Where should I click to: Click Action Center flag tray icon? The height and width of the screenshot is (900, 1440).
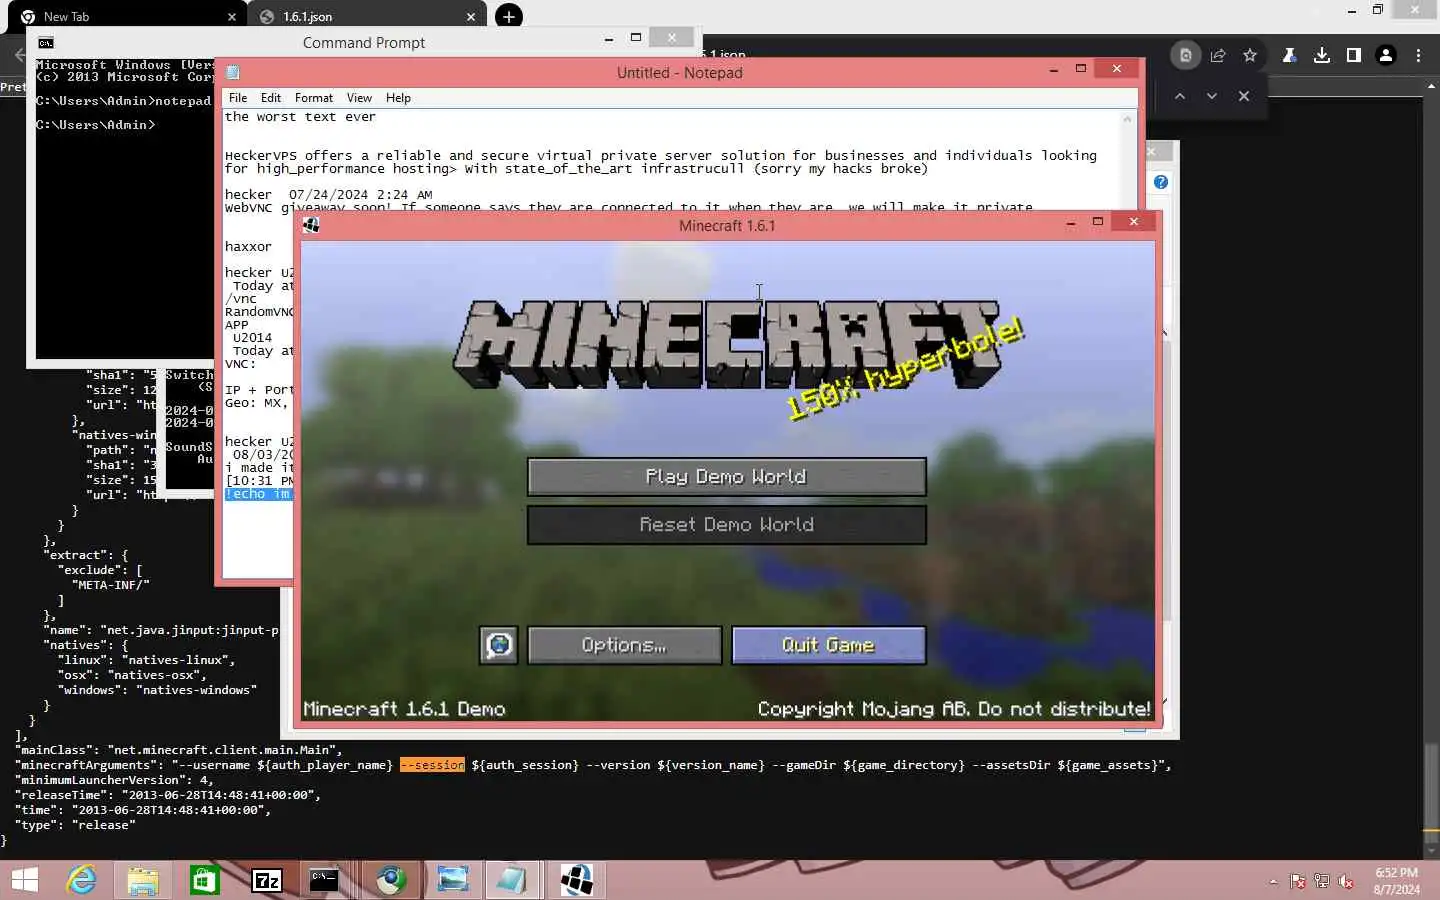[x=1297, y=882]
